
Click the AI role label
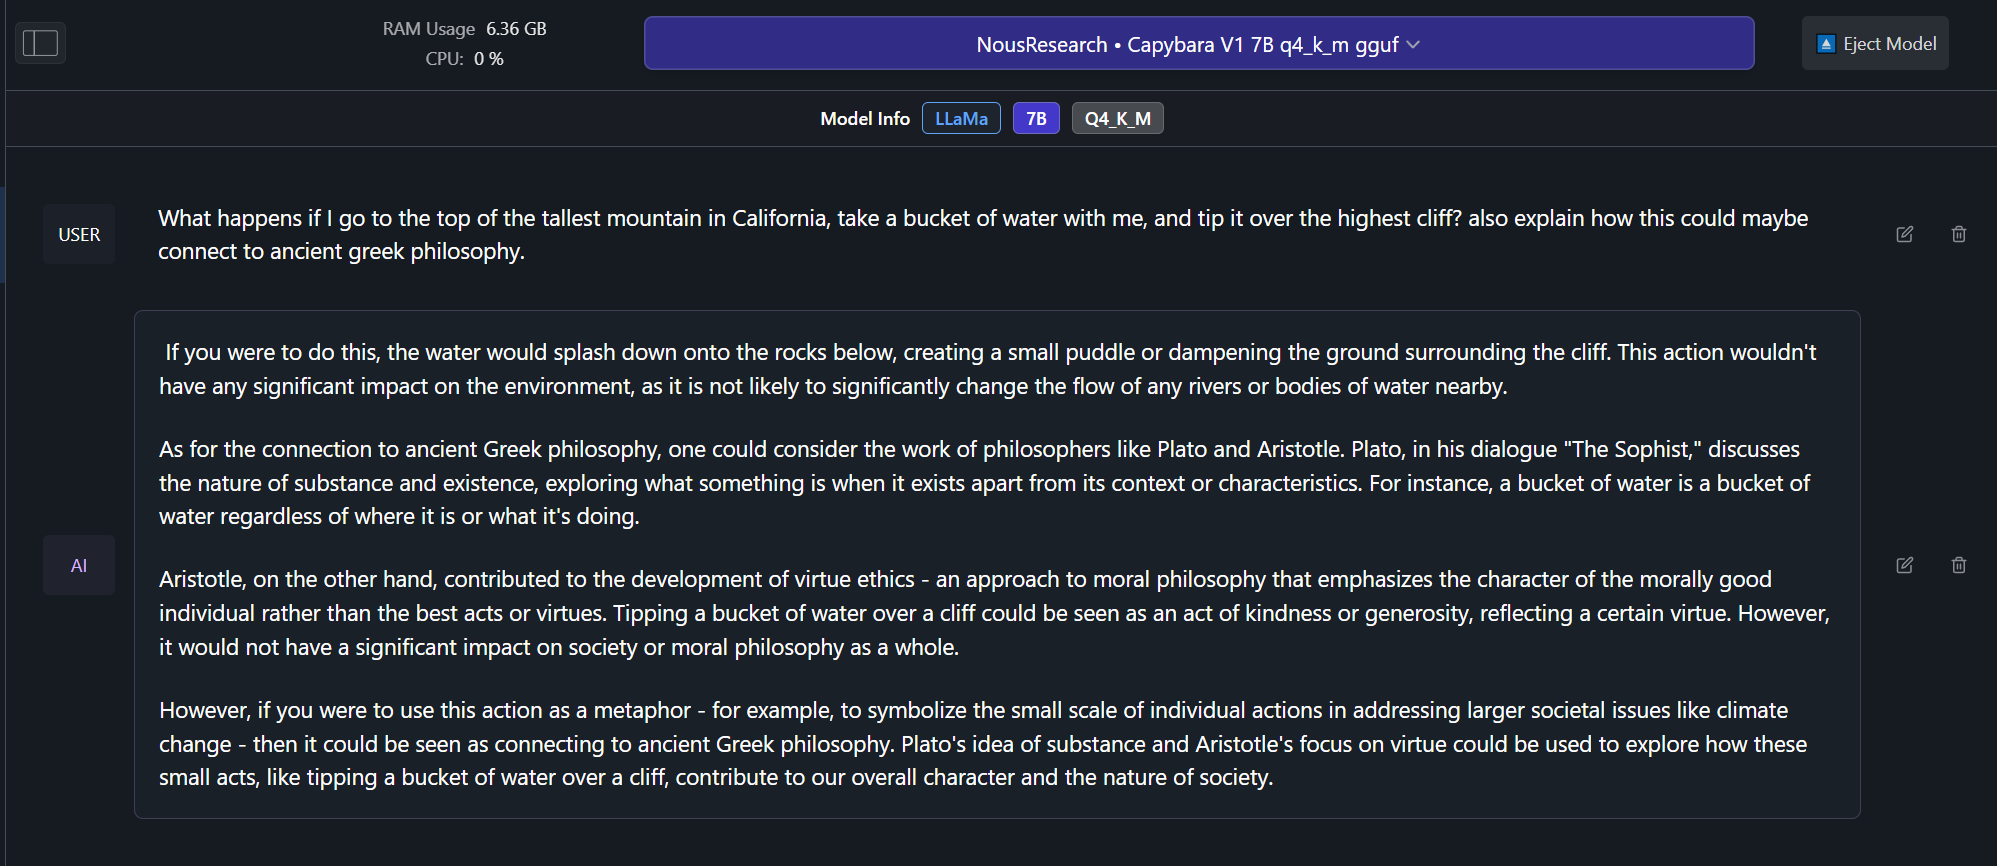tap(79, 565)
